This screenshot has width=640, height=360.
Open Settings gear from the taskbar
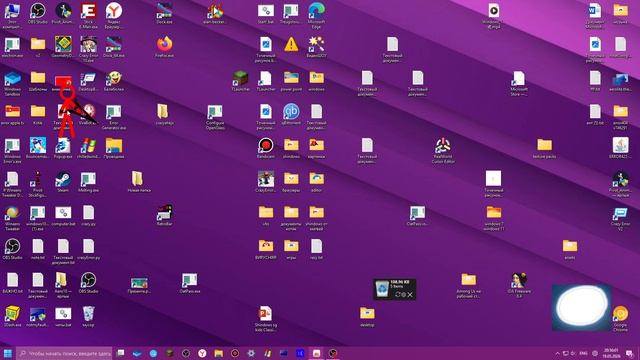click(251, 353)
